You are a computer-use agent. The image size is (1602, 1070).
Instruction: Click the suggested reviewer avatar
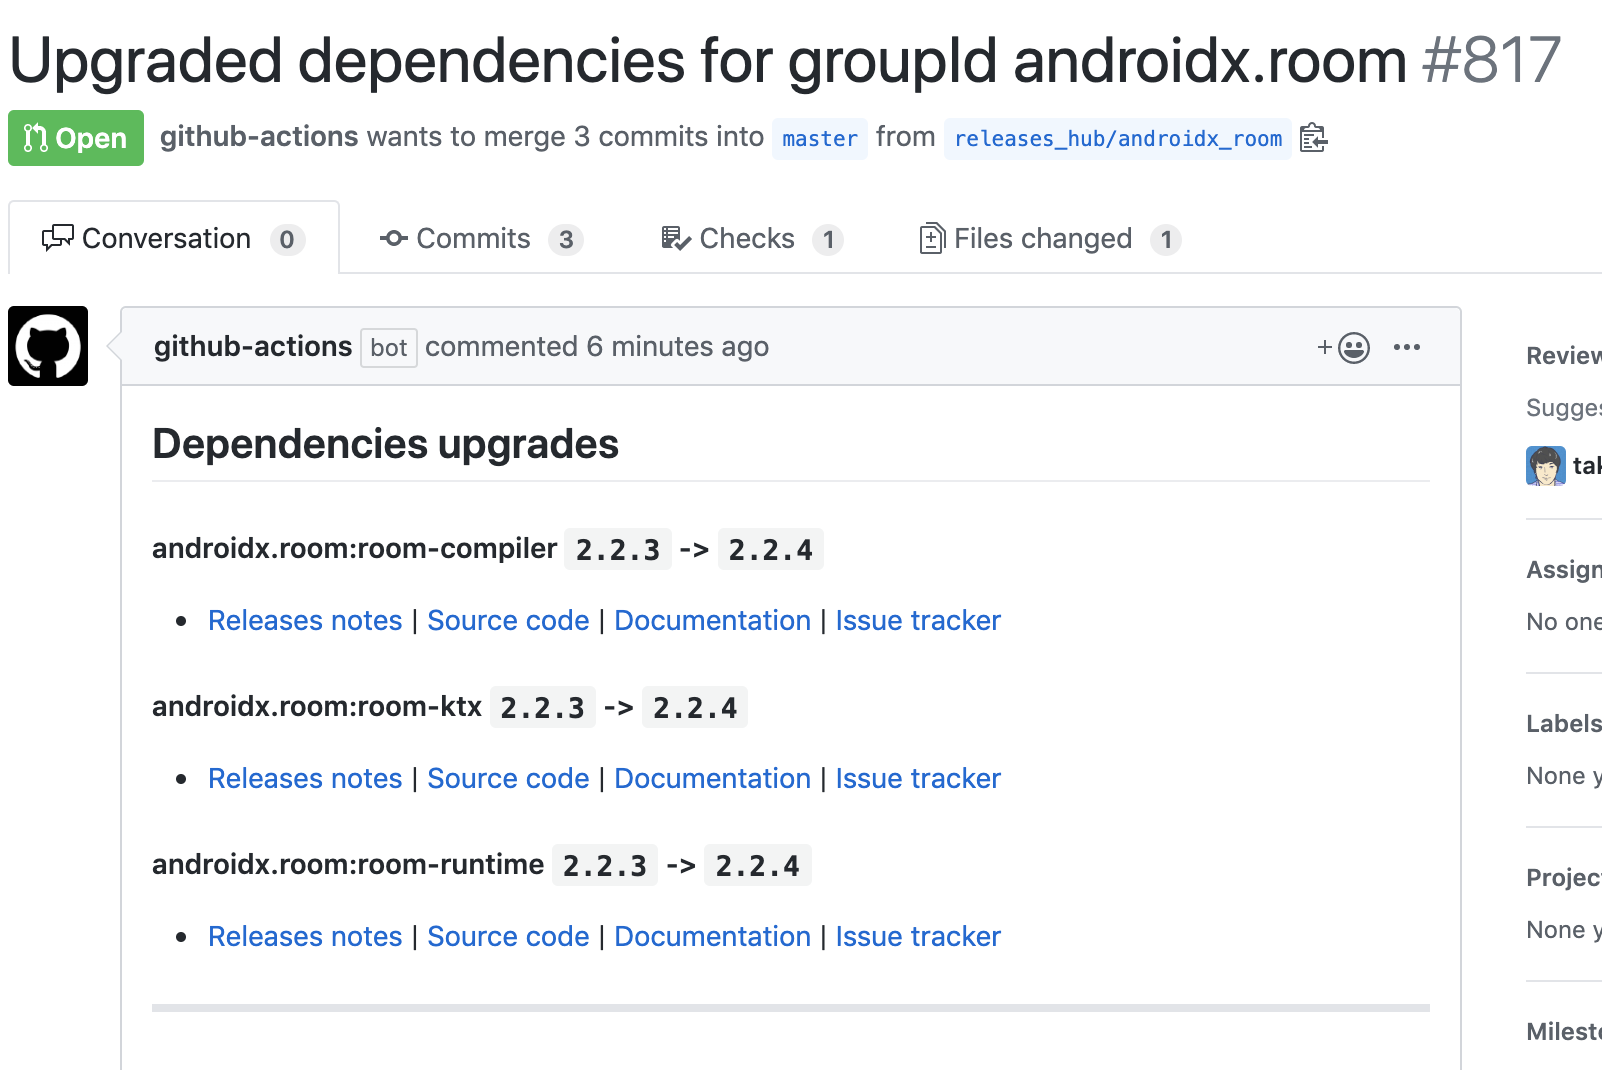click(x=1545, y=466)
